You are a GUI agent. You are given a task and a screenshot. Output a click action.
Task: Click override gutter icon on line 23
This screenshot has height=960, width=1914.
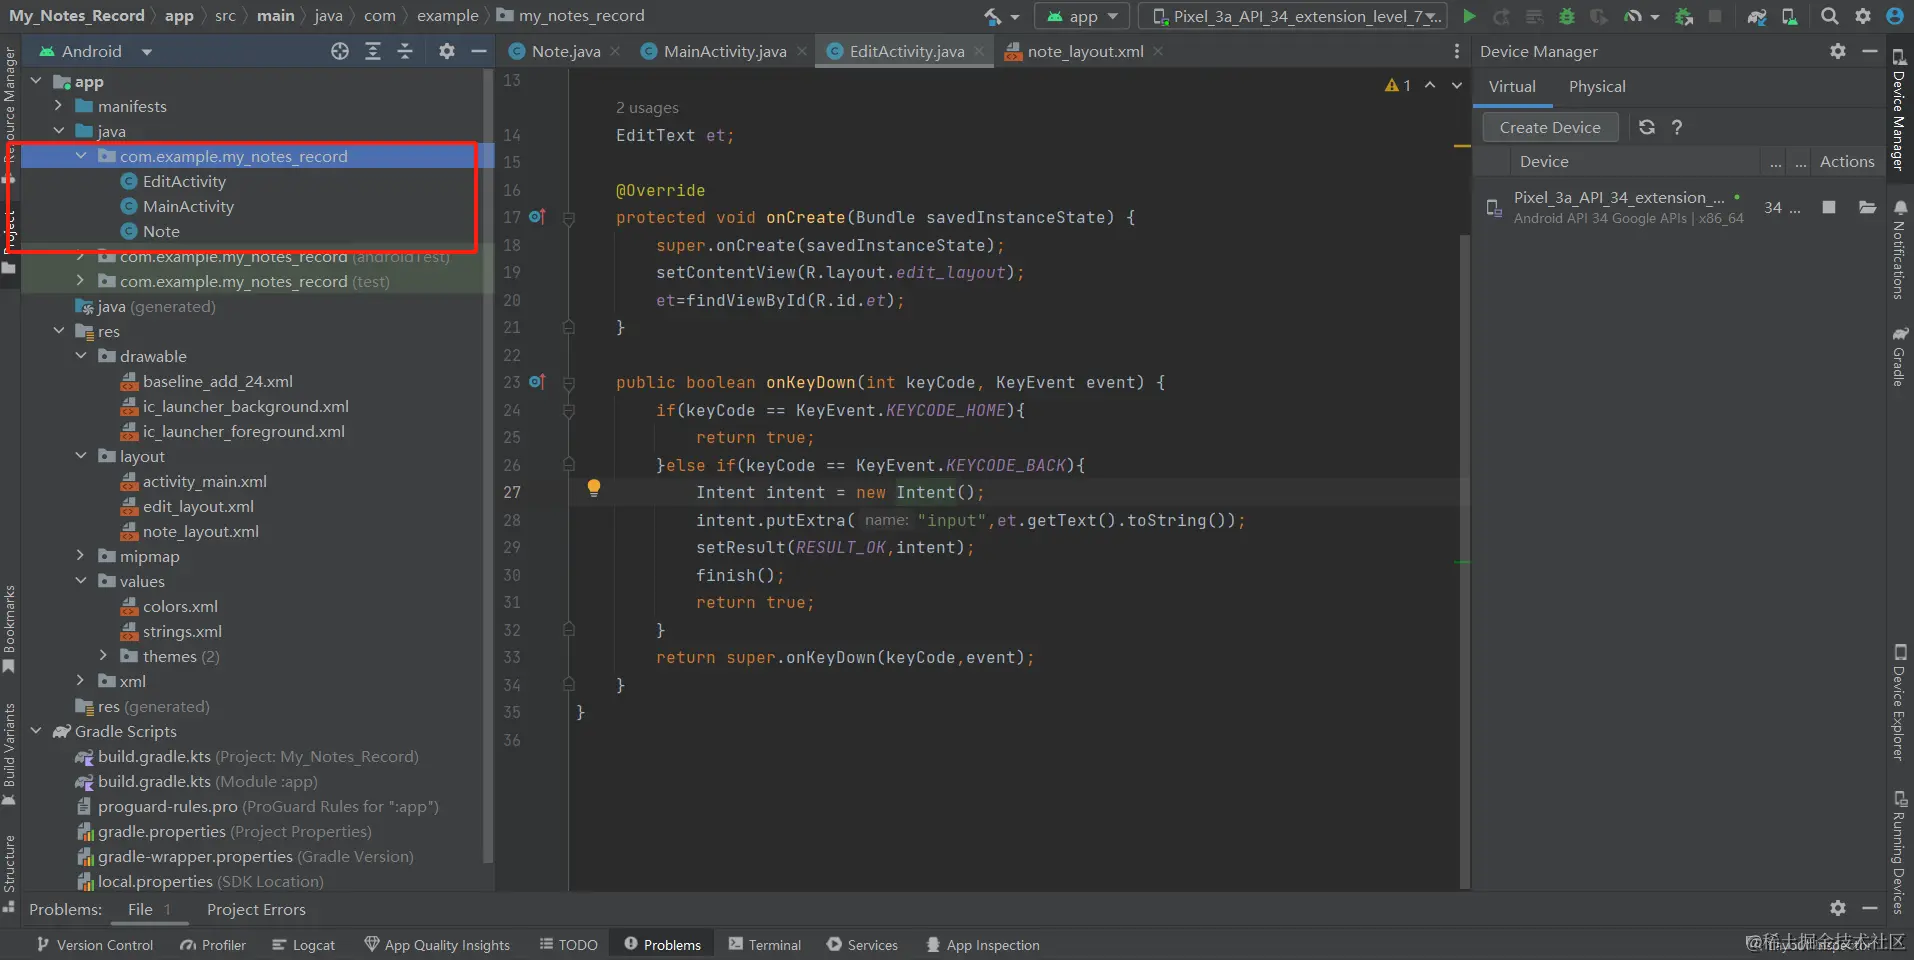[x=537, y=382]
